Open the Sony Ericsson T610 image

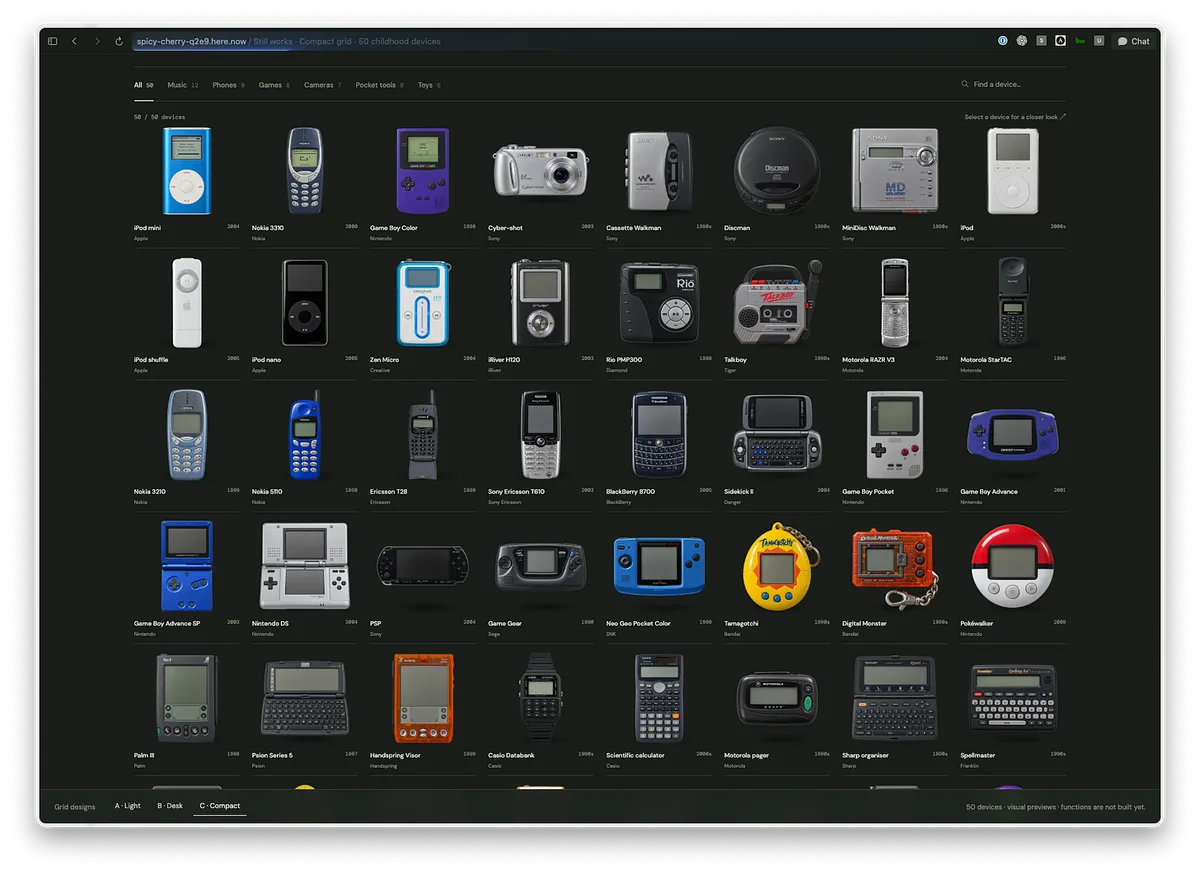pyautogui.click(x=541, y=435)
